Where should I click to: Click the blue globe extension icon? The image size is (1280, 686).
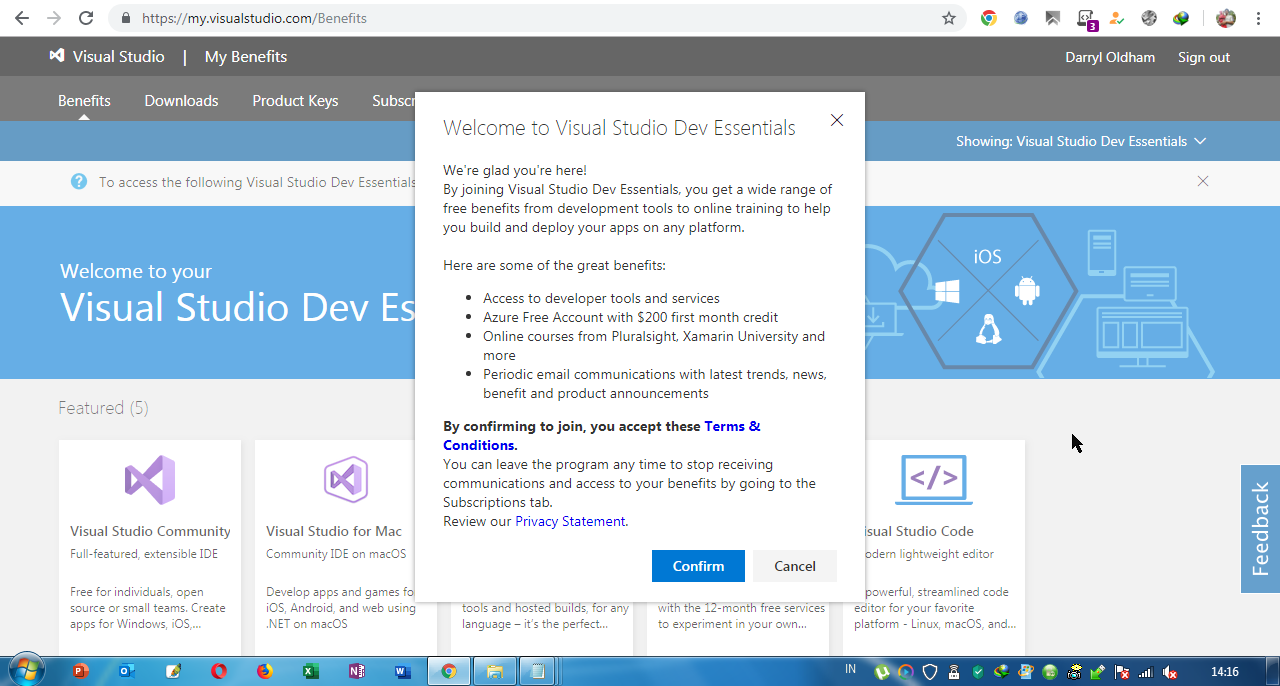pyautogui.click(x=1021, y=18)
